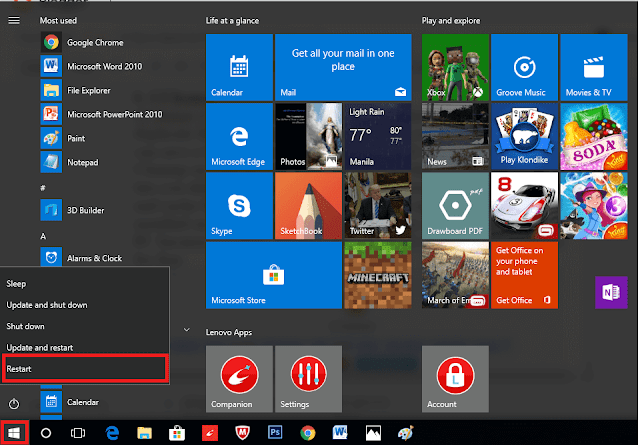This screenshot has height=445, width=640.
Task: Jump to the A letter index header
Action: tap(43, 236)
